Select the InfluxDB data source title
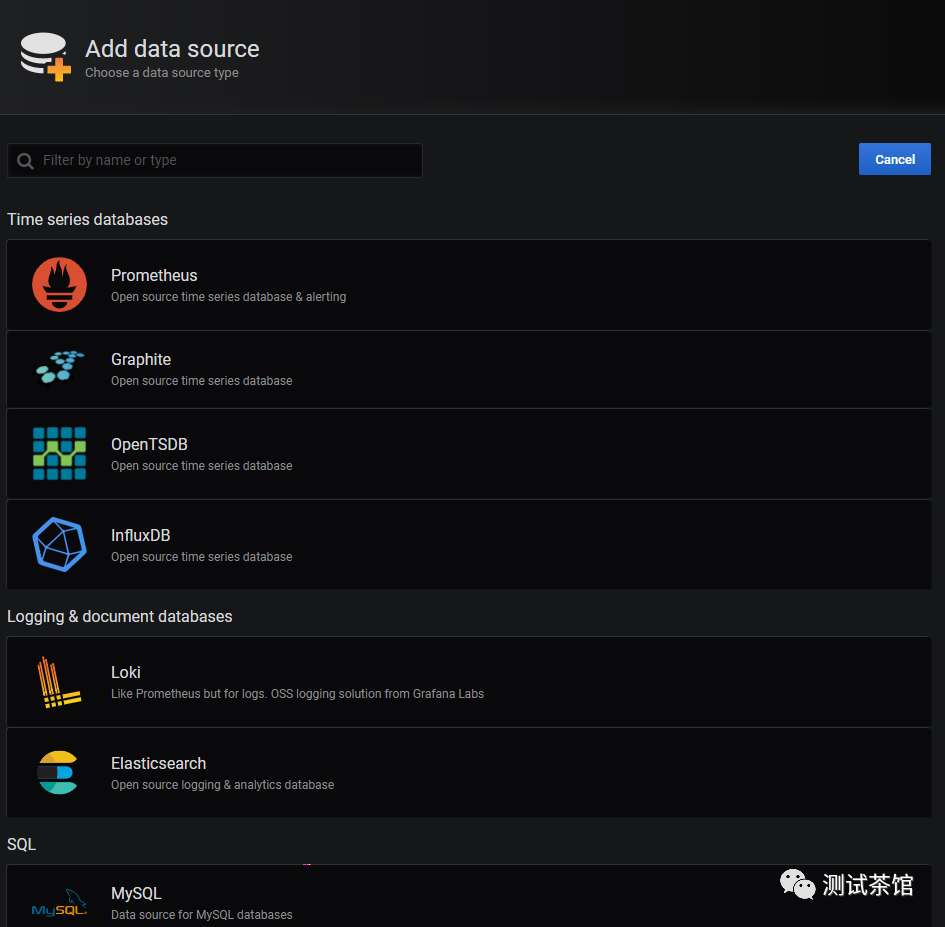This screenshot has width=945, height=927. coord(140,535)
